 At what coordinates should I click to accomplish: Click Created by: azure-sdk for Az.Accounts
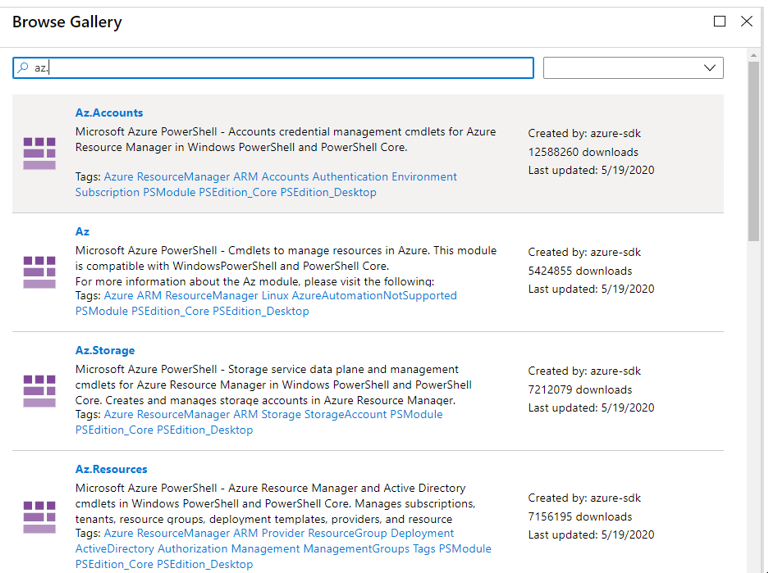pos(584,133)
